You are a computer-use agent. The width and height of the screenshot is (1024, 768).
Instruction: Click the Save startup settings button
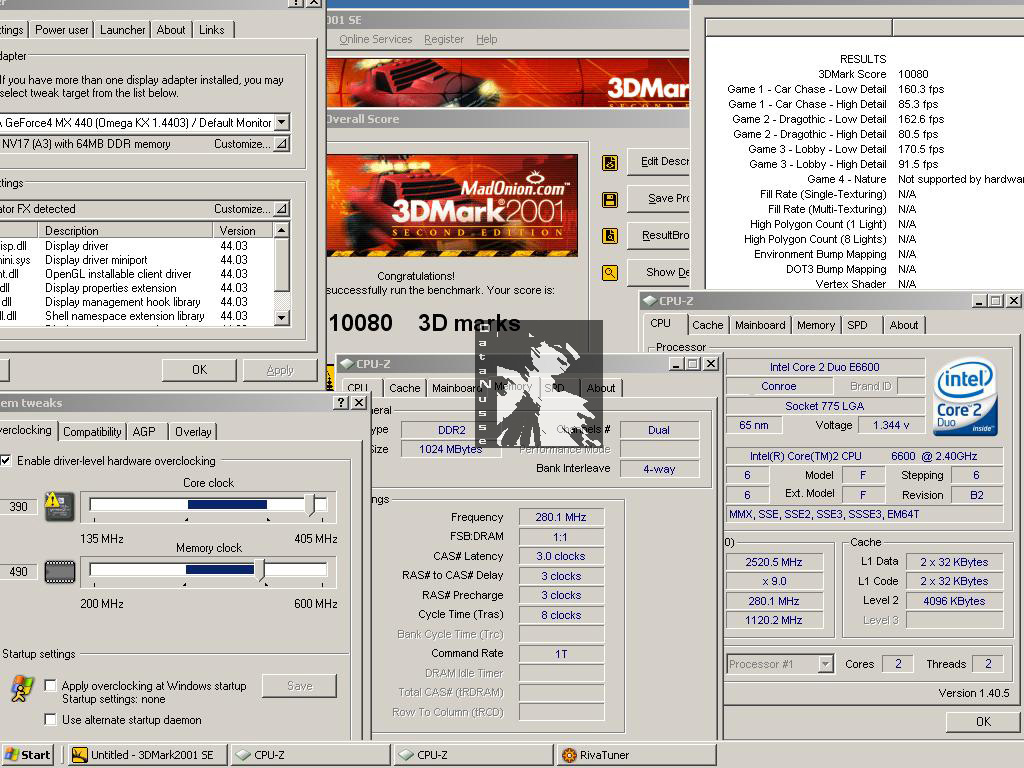tap(299, 686)
